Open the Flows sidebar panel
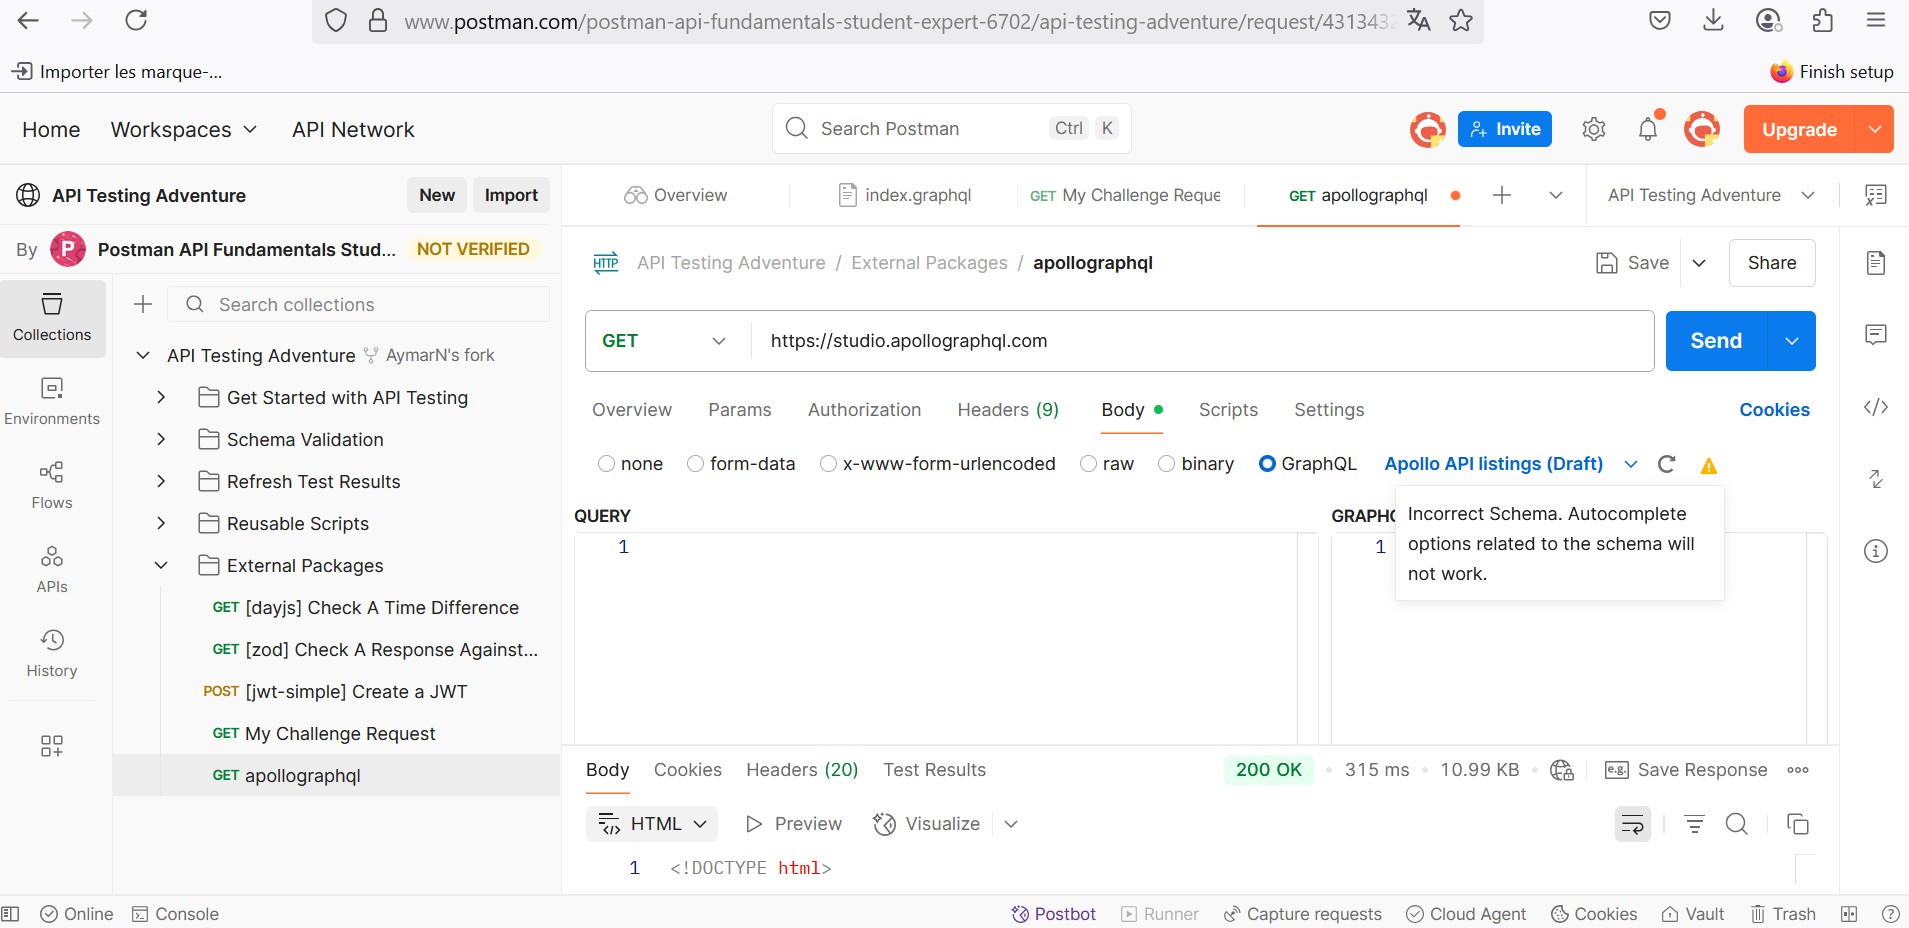Screen dimensions: 1909x928 click(x=52, y=486)
